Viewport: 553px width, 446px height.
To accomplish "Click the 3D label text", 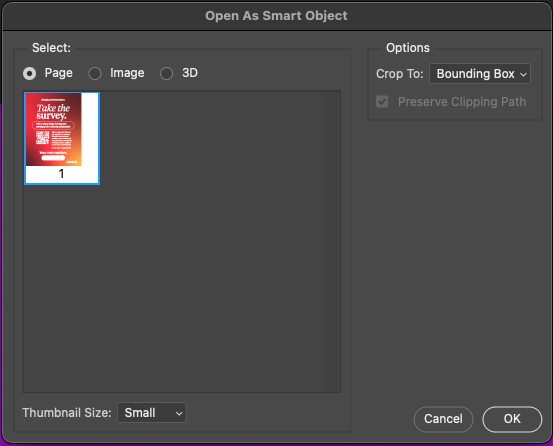I will [190, 73].
